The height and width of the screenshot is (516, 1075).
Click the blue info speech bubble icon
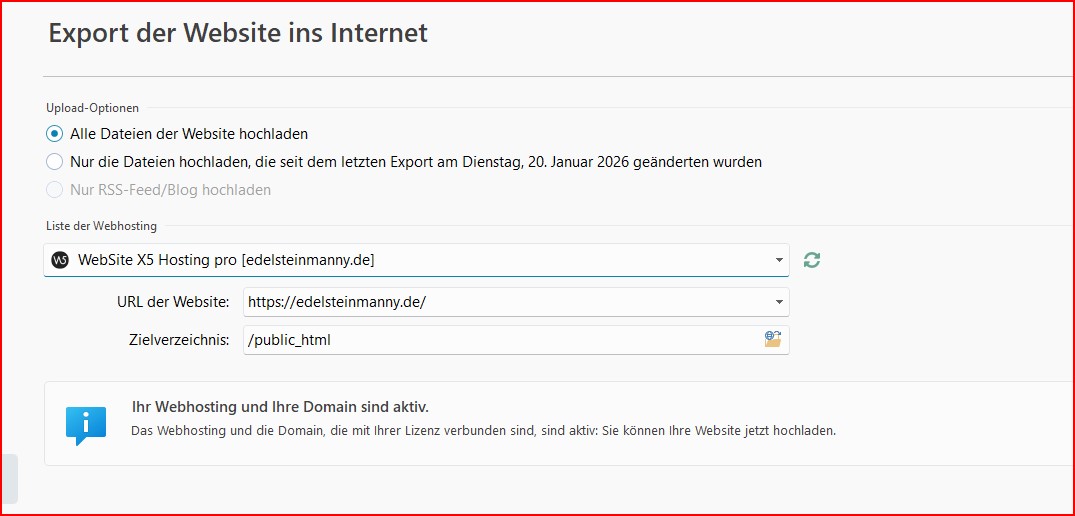tap(86, 426)
